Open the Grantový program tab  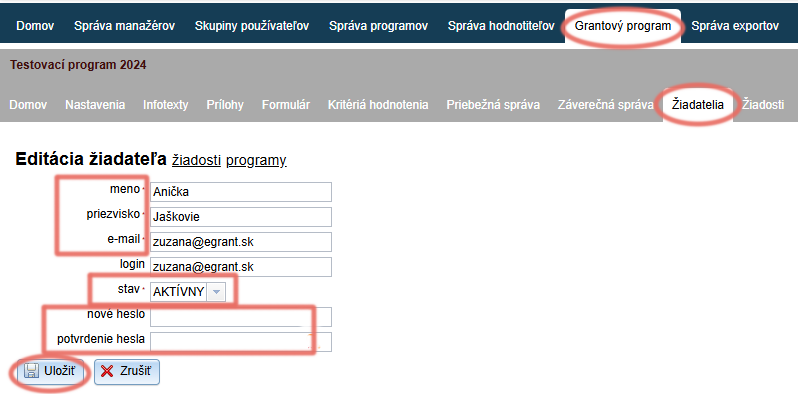[623, 25]
